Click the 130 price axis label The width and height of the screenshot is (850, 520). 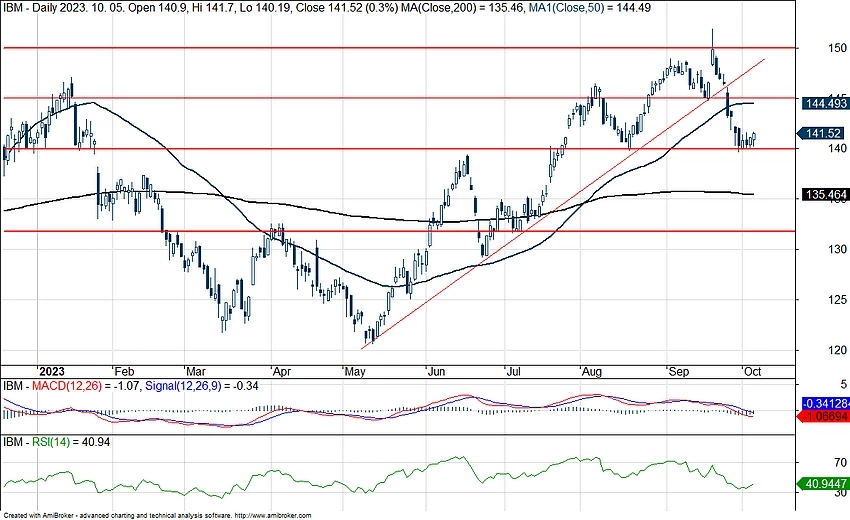tap(837, 249)
